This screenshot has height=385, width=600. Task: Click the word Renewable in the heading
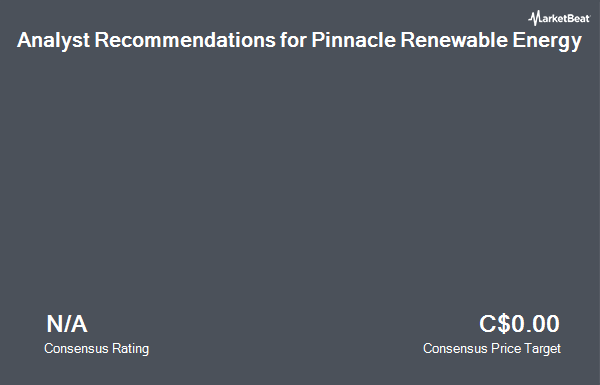pyautogui.click(x=453, y=39)
